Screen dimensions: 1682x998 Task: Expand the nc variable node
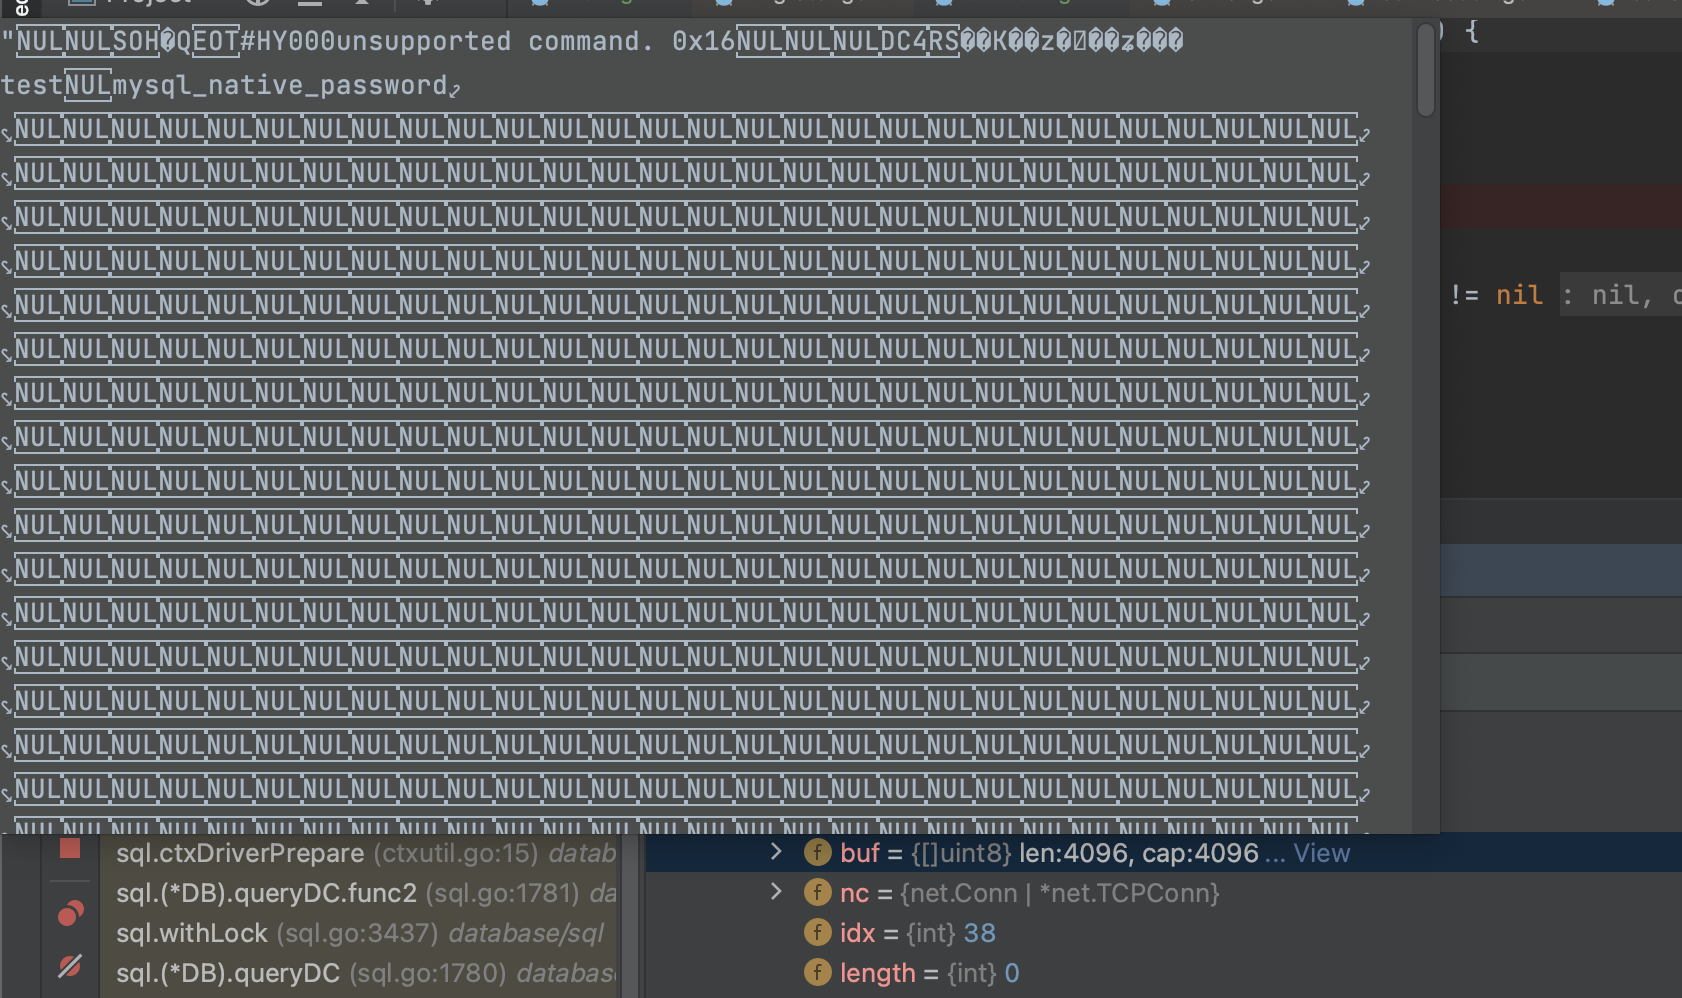click(x=777, y=893)
